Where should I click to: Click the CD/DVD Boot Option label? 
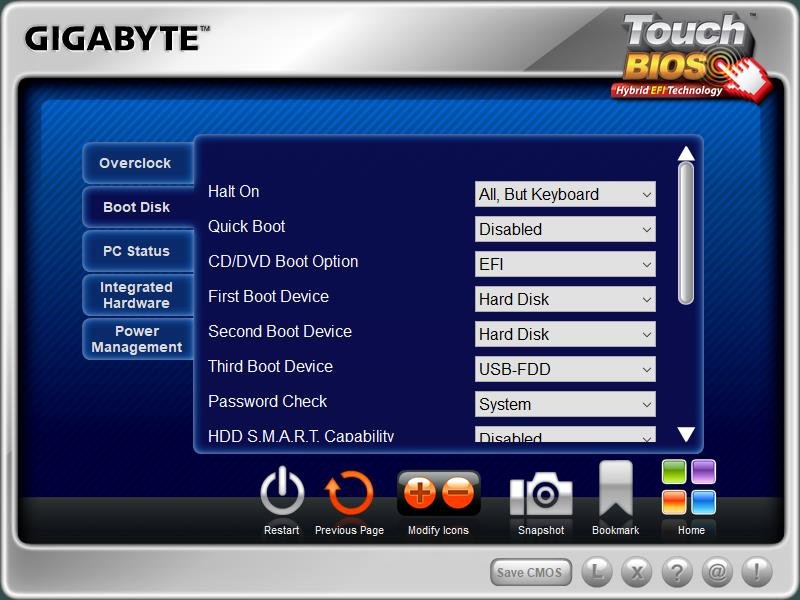pyautogui.click(x=283, y=261)
